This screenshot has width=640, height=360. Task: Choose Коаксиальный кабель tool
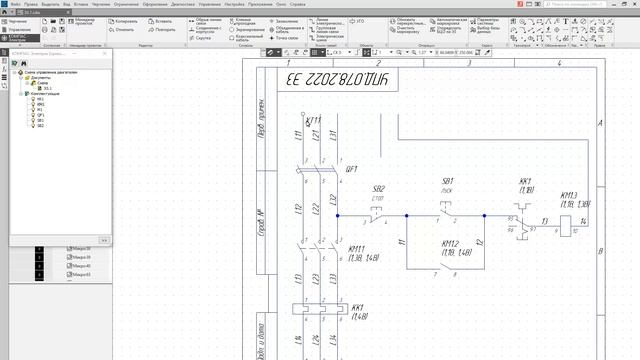coord(246,38)
